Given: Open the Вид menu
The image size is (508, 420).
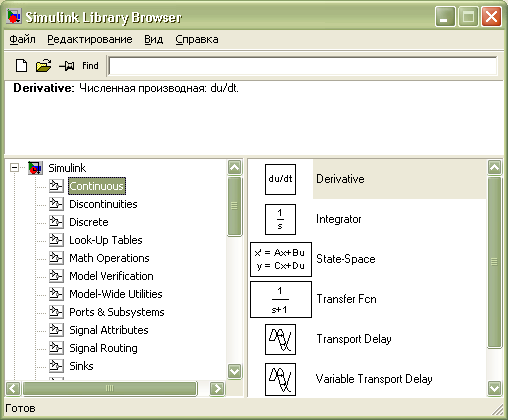Looking at the screenshot, I should click(x=154, y=39).
